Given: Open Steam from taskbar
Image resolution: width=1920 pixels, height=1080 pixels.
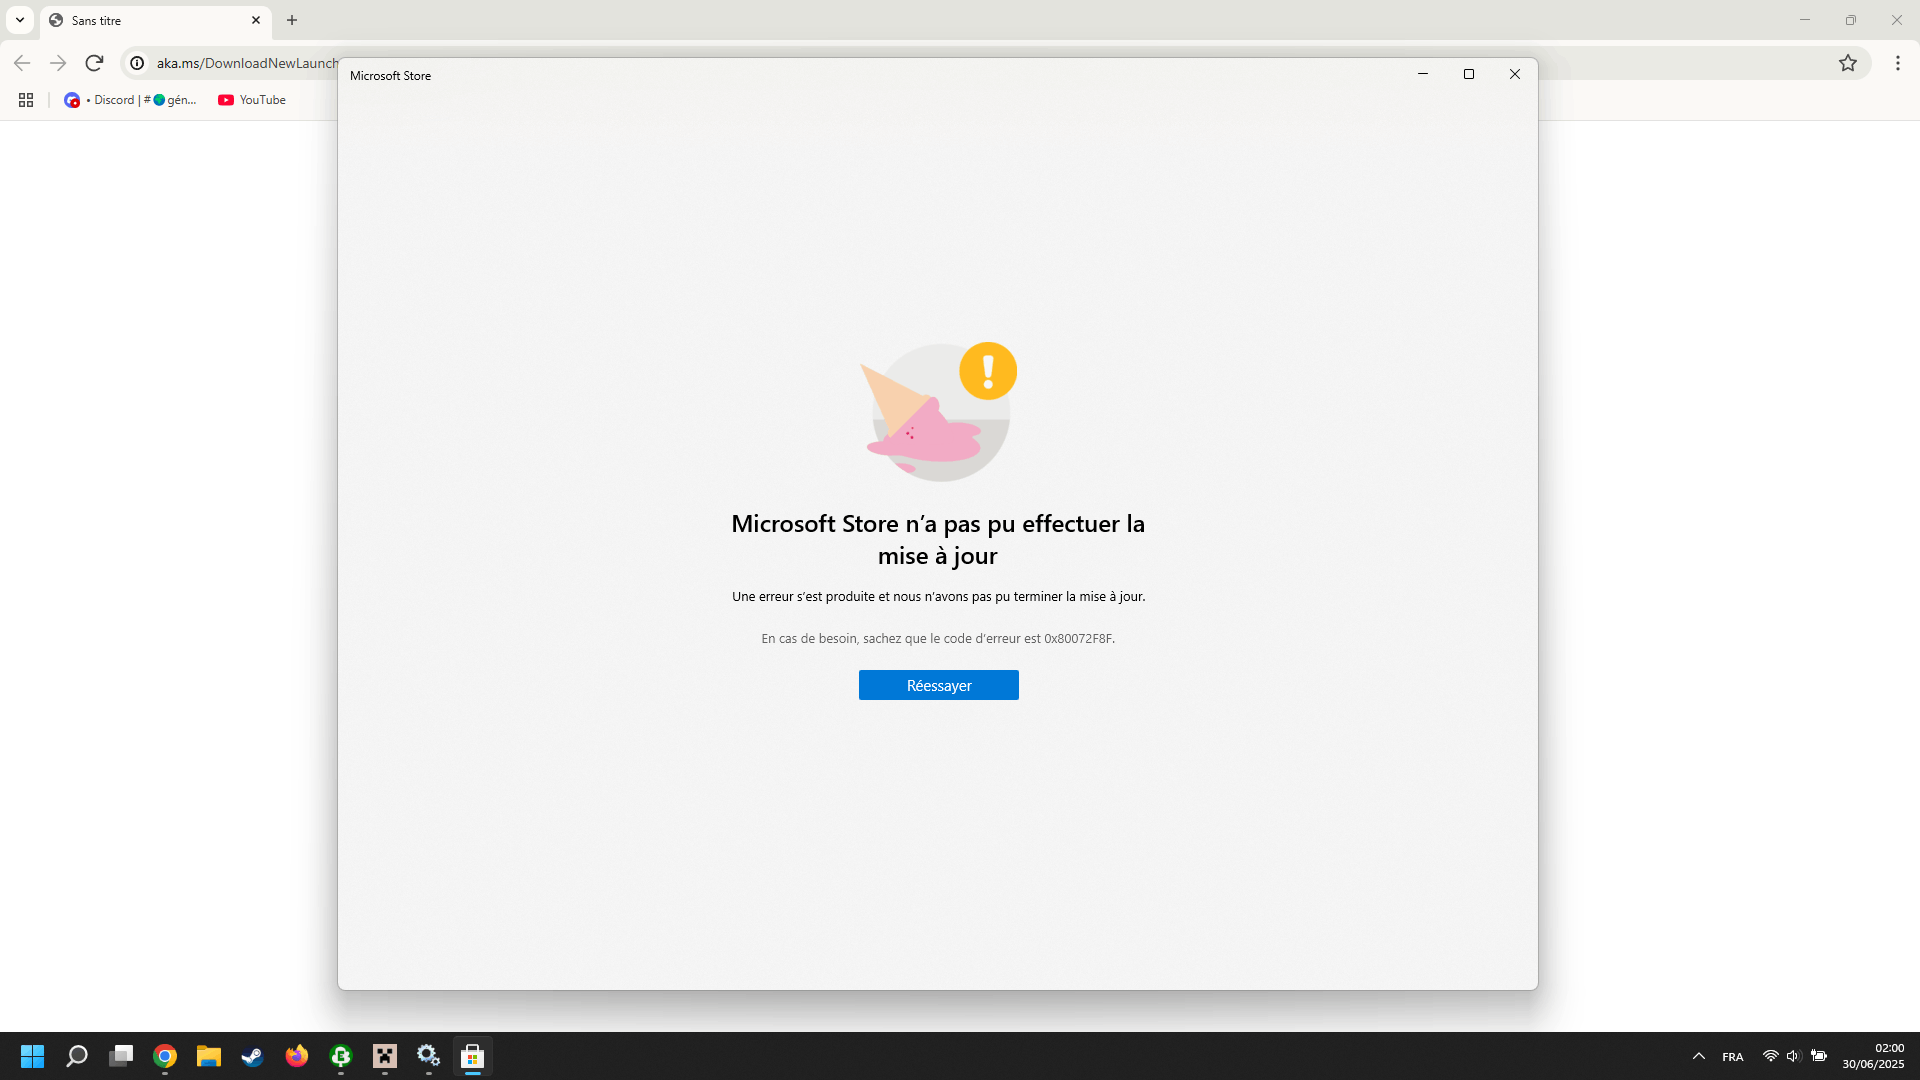Looking at the screenshot, I should (x=252, y=1056).
